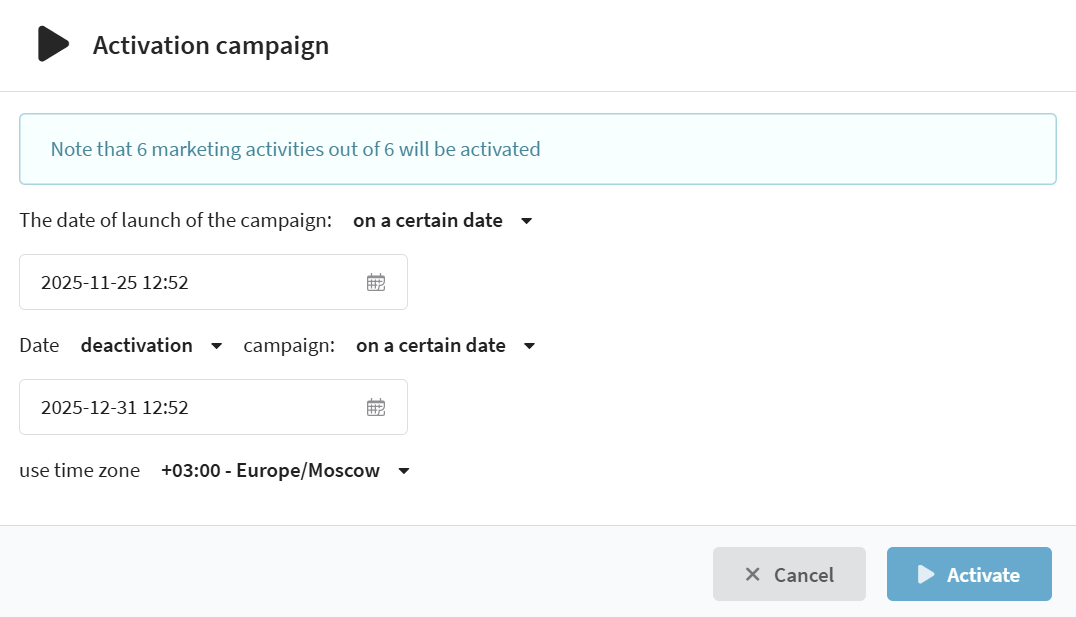Image resolution: width=1076 pixels, height=617 pixels.
Task: Expand the Europe/Moscow time zone arrow
Action: (404, 471)
